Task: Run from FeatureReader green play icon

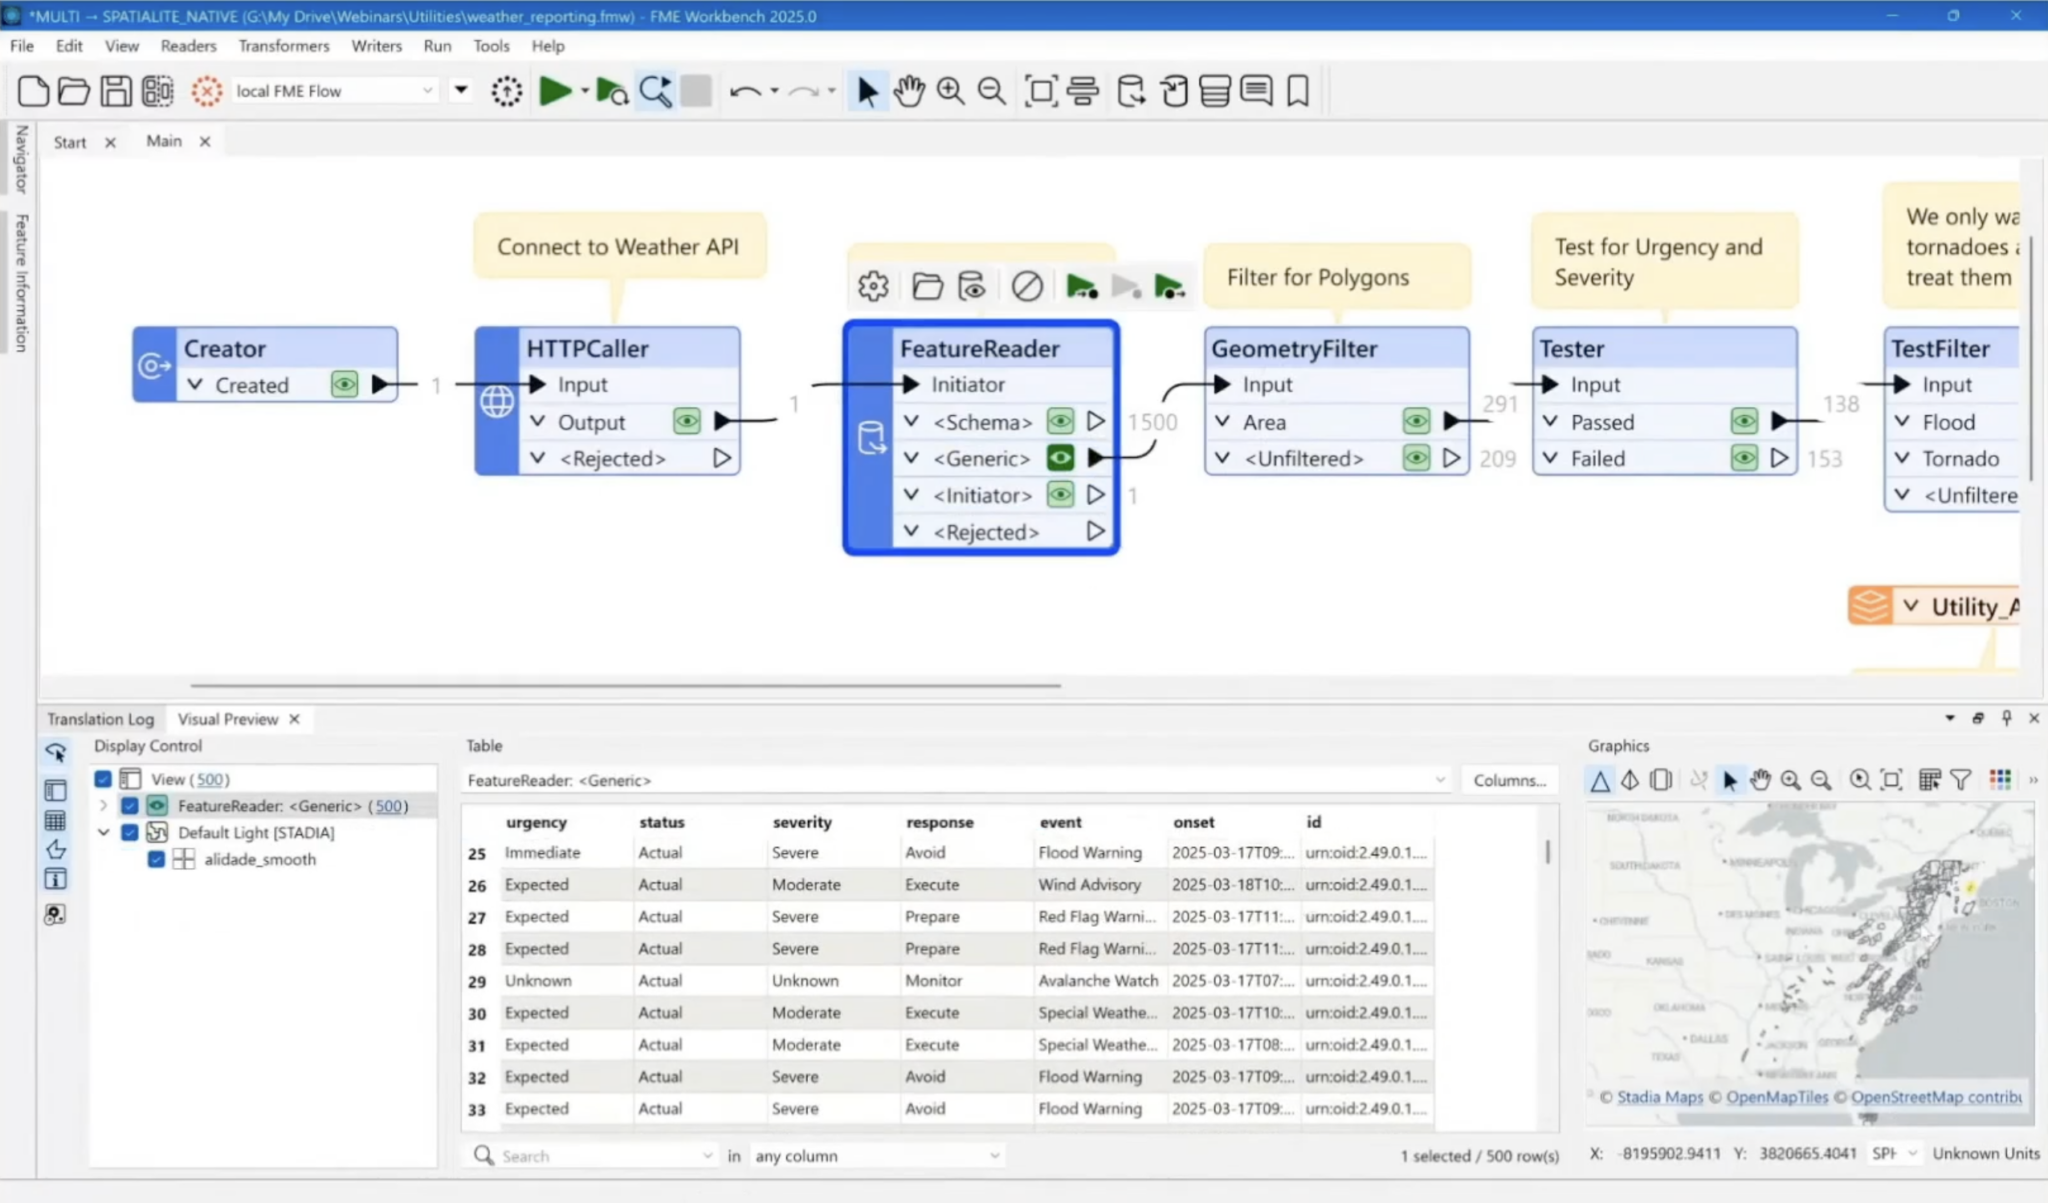Action: 1169,286
